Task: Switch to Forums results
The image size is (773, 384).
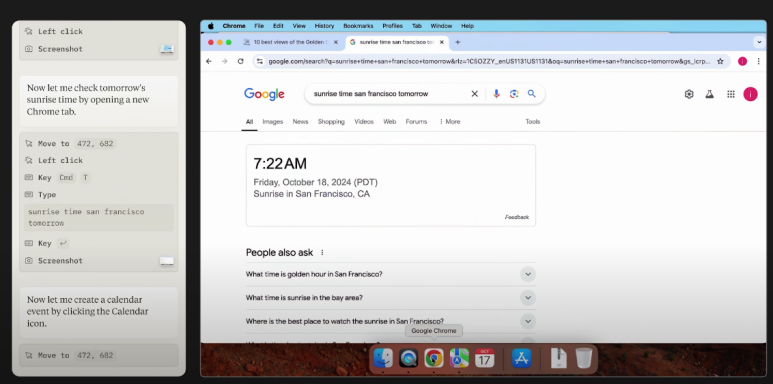Action: click(416, 122)
